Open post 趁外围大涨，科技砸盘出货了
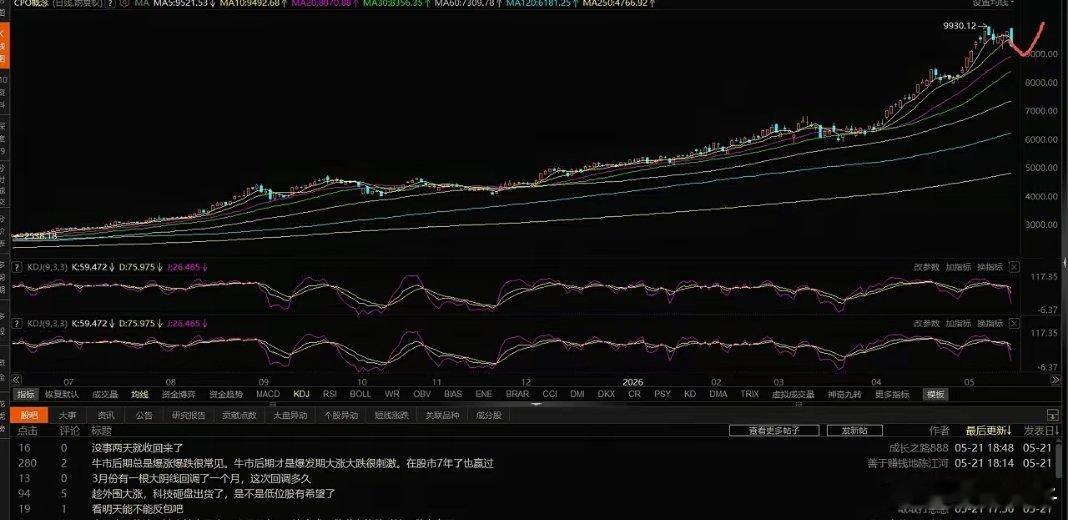Image resolution: width=1068 pixels, height=520 pixels. (213, 493)
